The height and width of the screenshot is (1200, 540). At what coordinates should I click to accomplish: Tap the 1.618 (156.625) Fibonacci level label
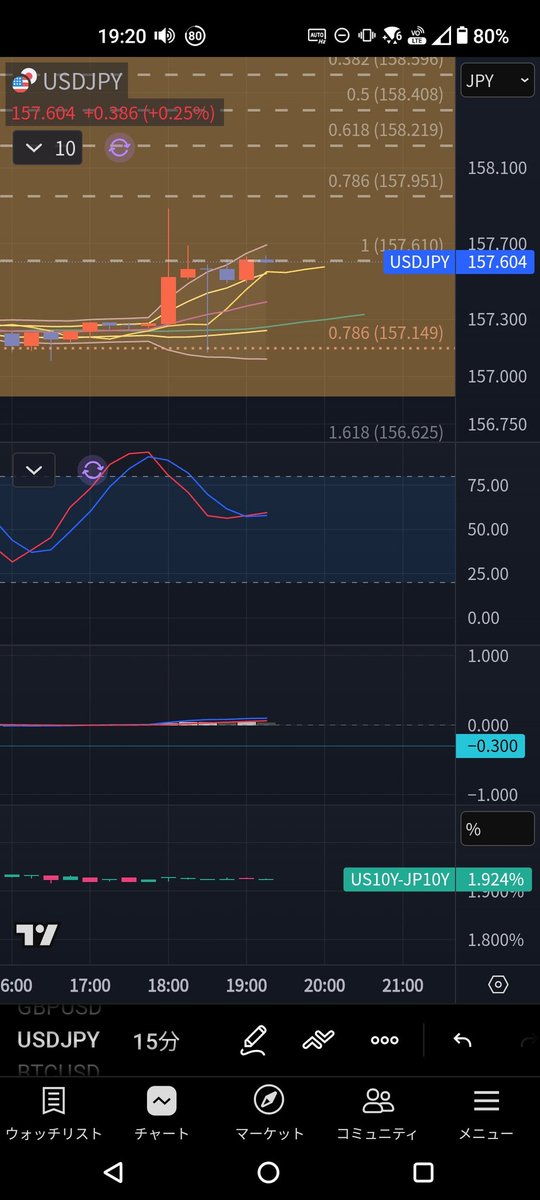pos(386,432)
